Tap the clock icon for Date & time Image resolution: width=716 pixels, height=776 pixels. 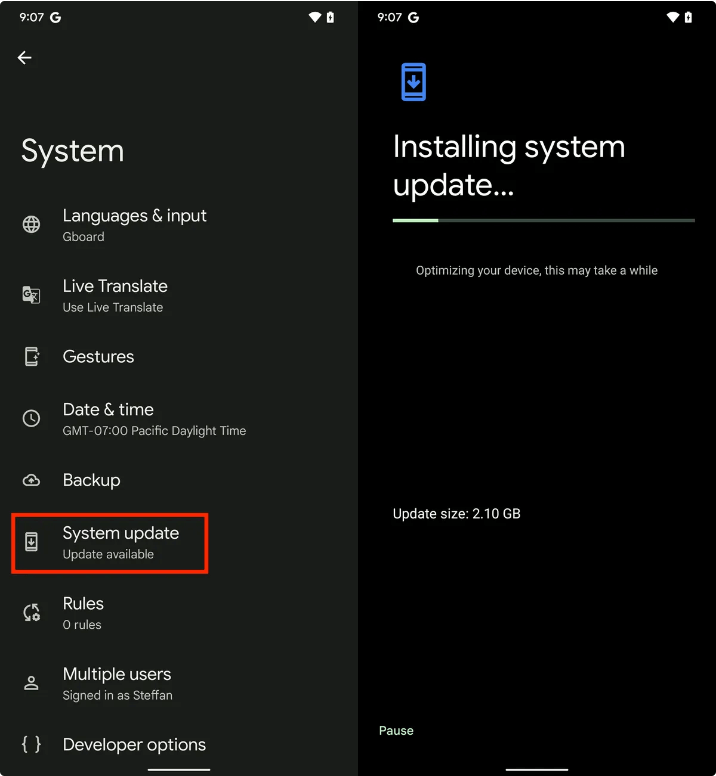tap(31, 418)
